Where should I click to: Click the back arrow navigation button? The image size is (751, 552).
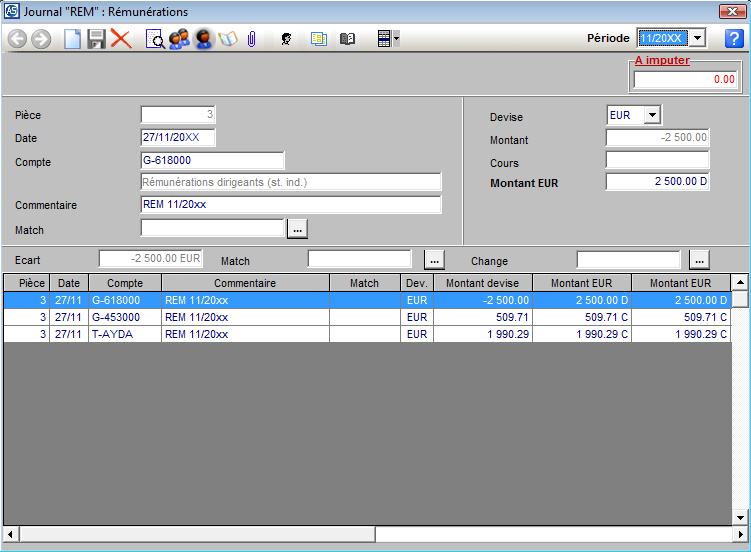[x=17, y=39]
